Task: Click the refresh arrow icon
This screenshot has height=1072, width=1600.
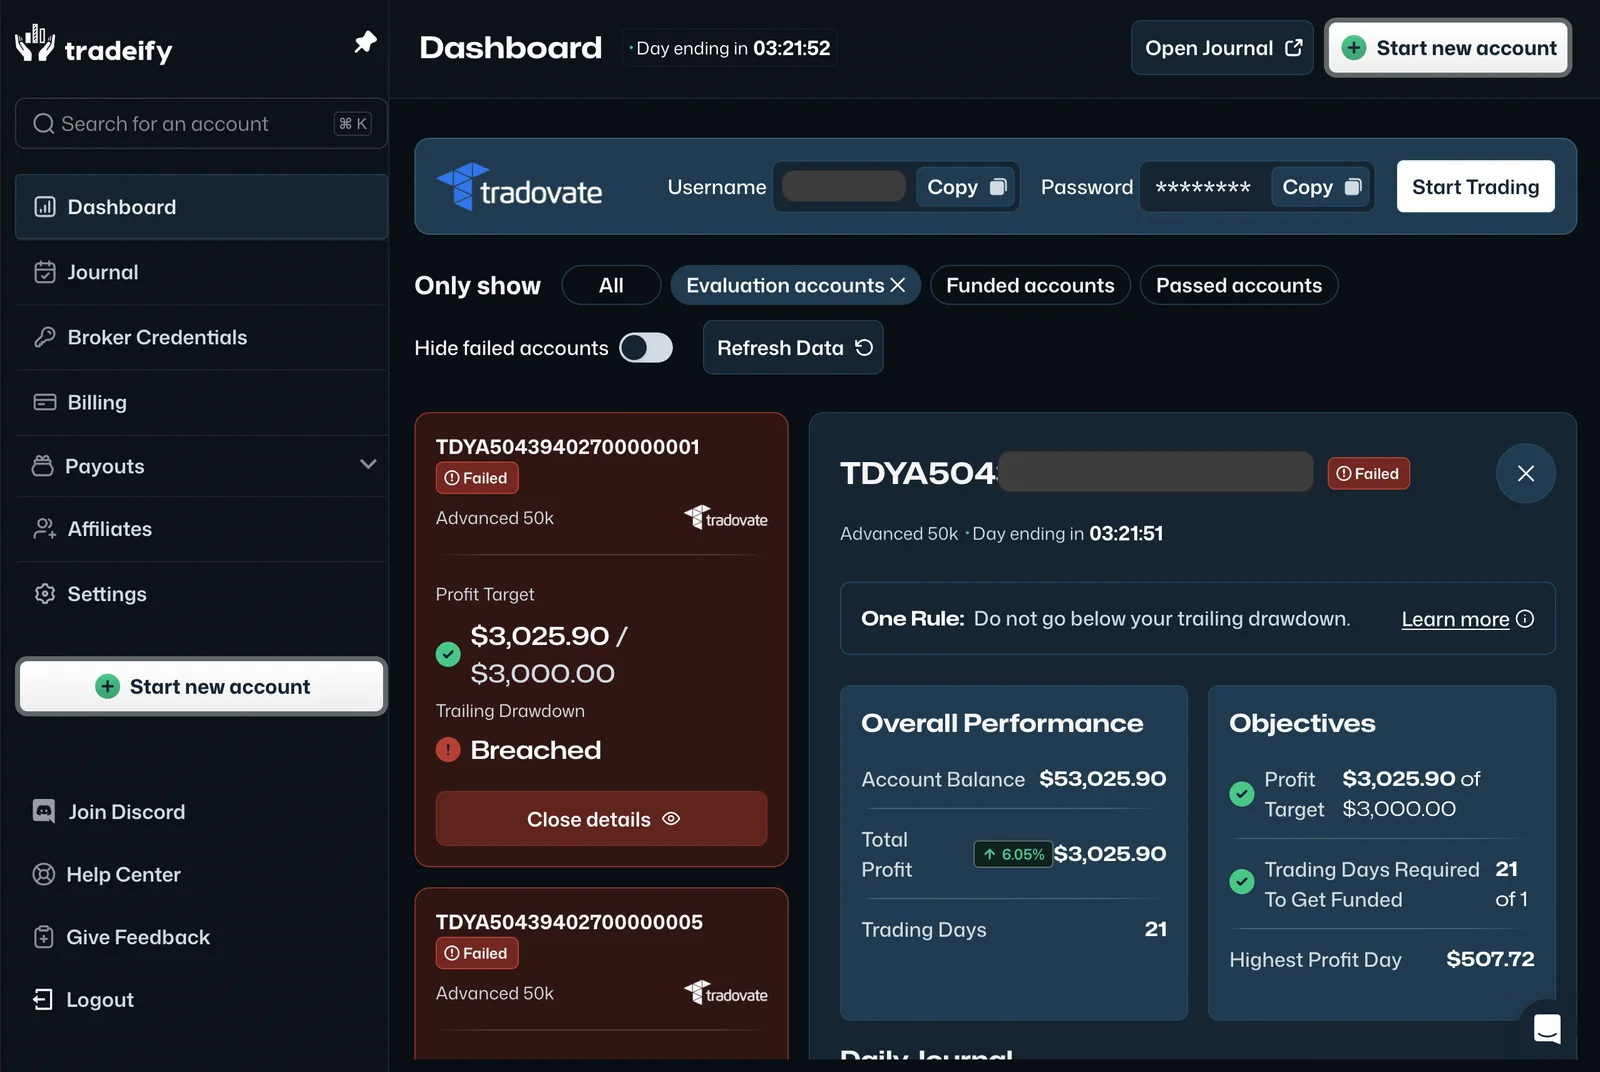Action: pyautogui.click(x=864, y=348)
